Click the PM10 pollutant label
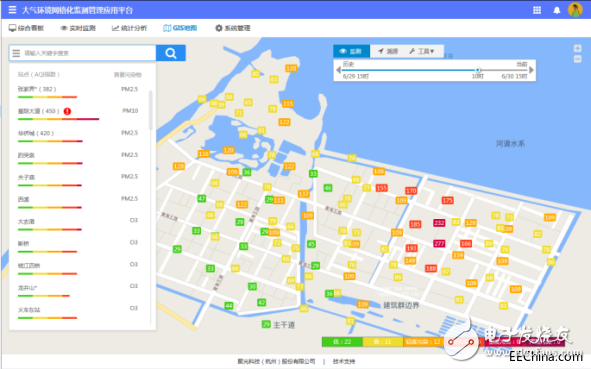591x369 pixels. (x=130, y=111)
